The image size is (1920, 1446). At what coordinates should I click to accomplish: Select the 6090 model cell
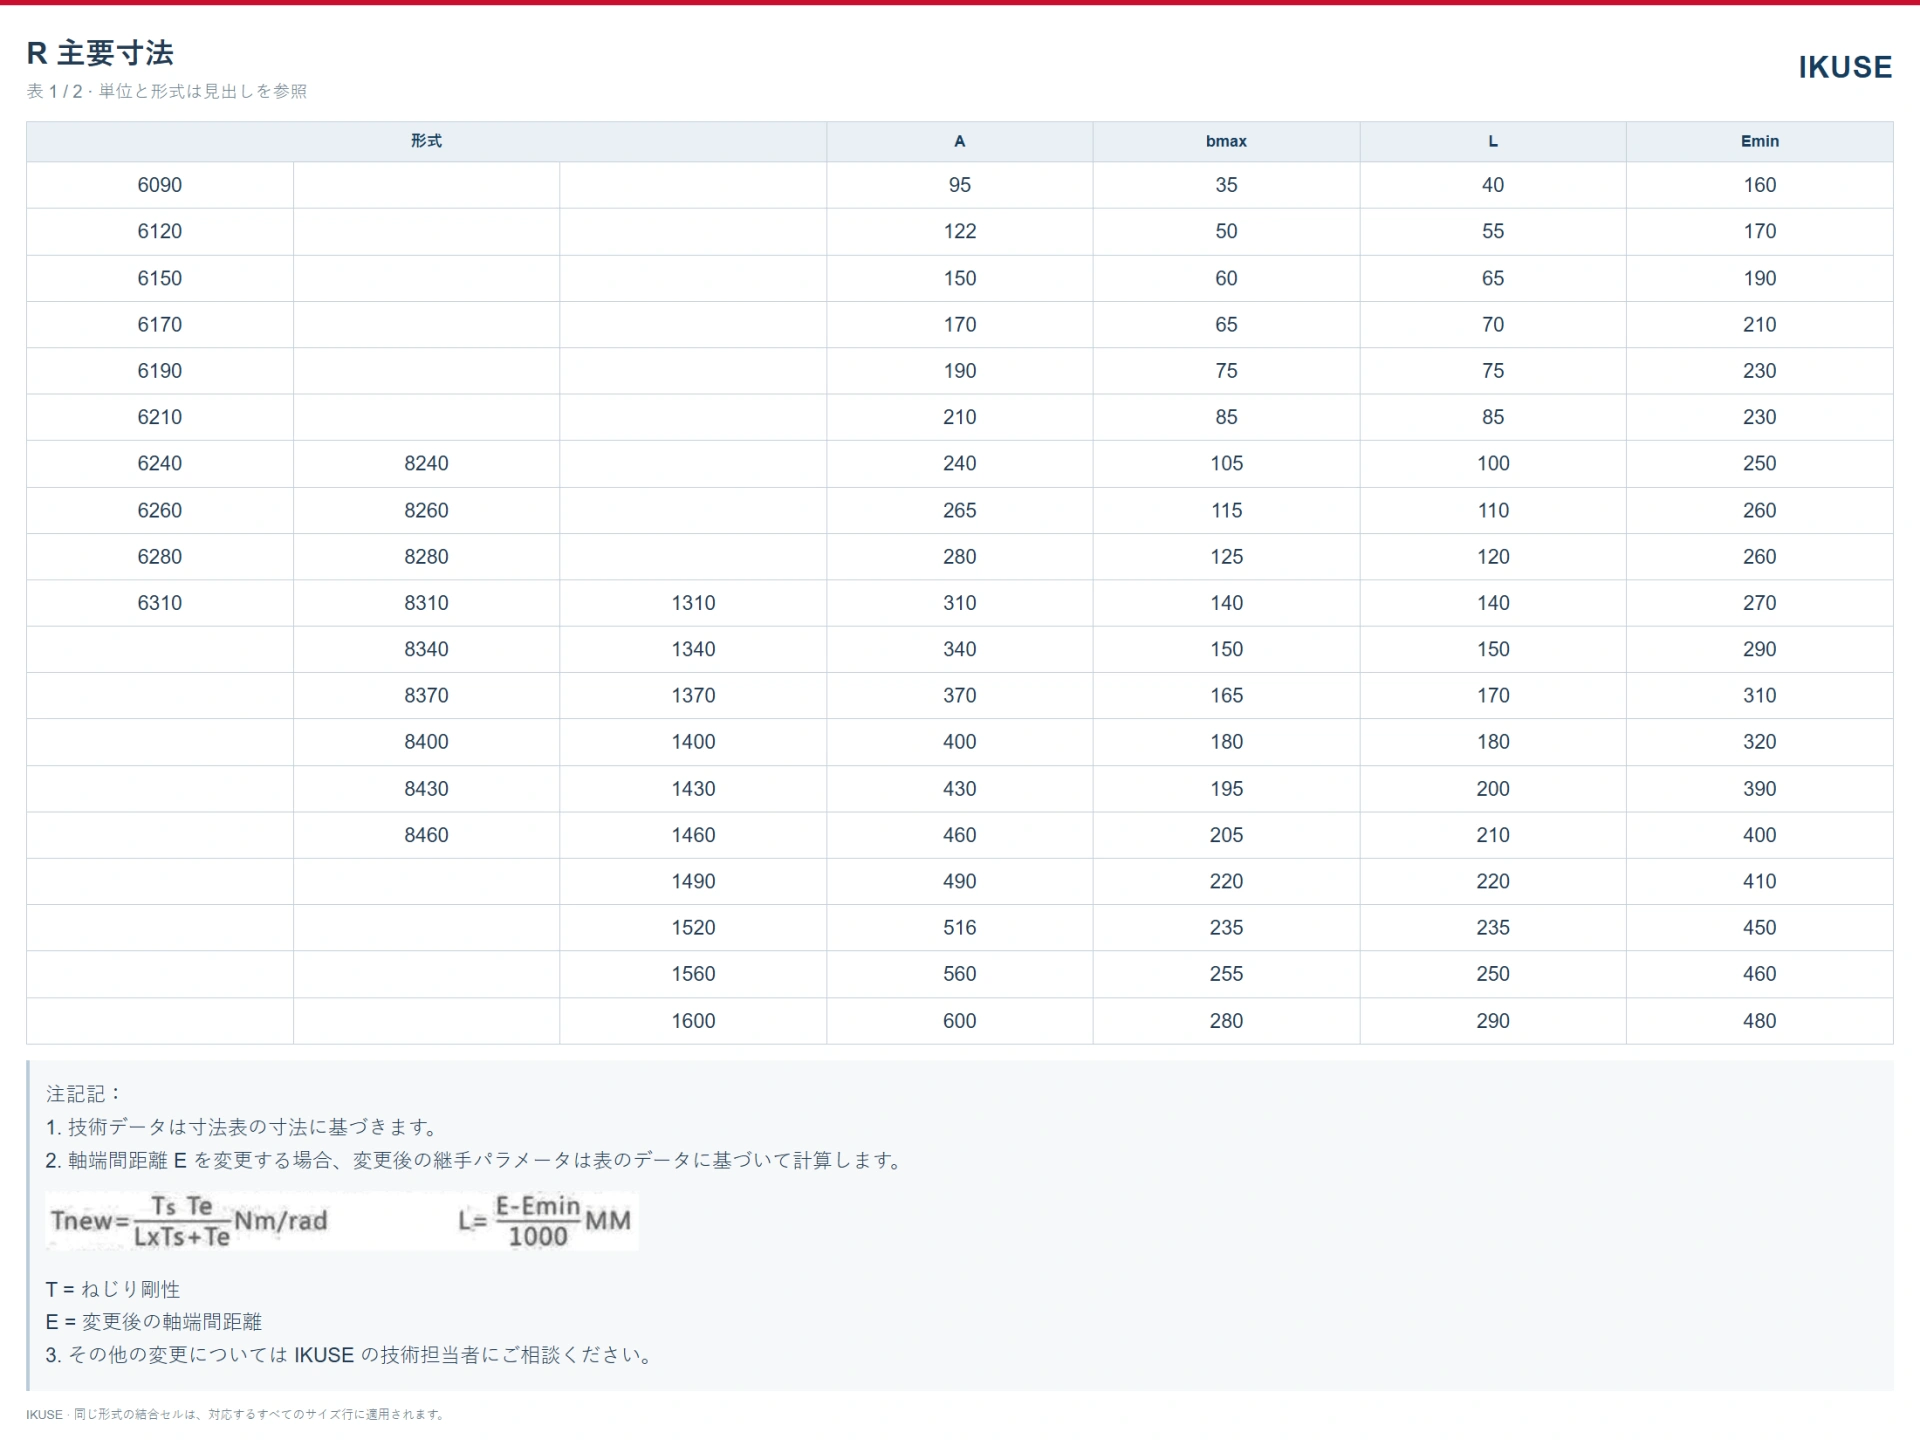tap(160, 185)
